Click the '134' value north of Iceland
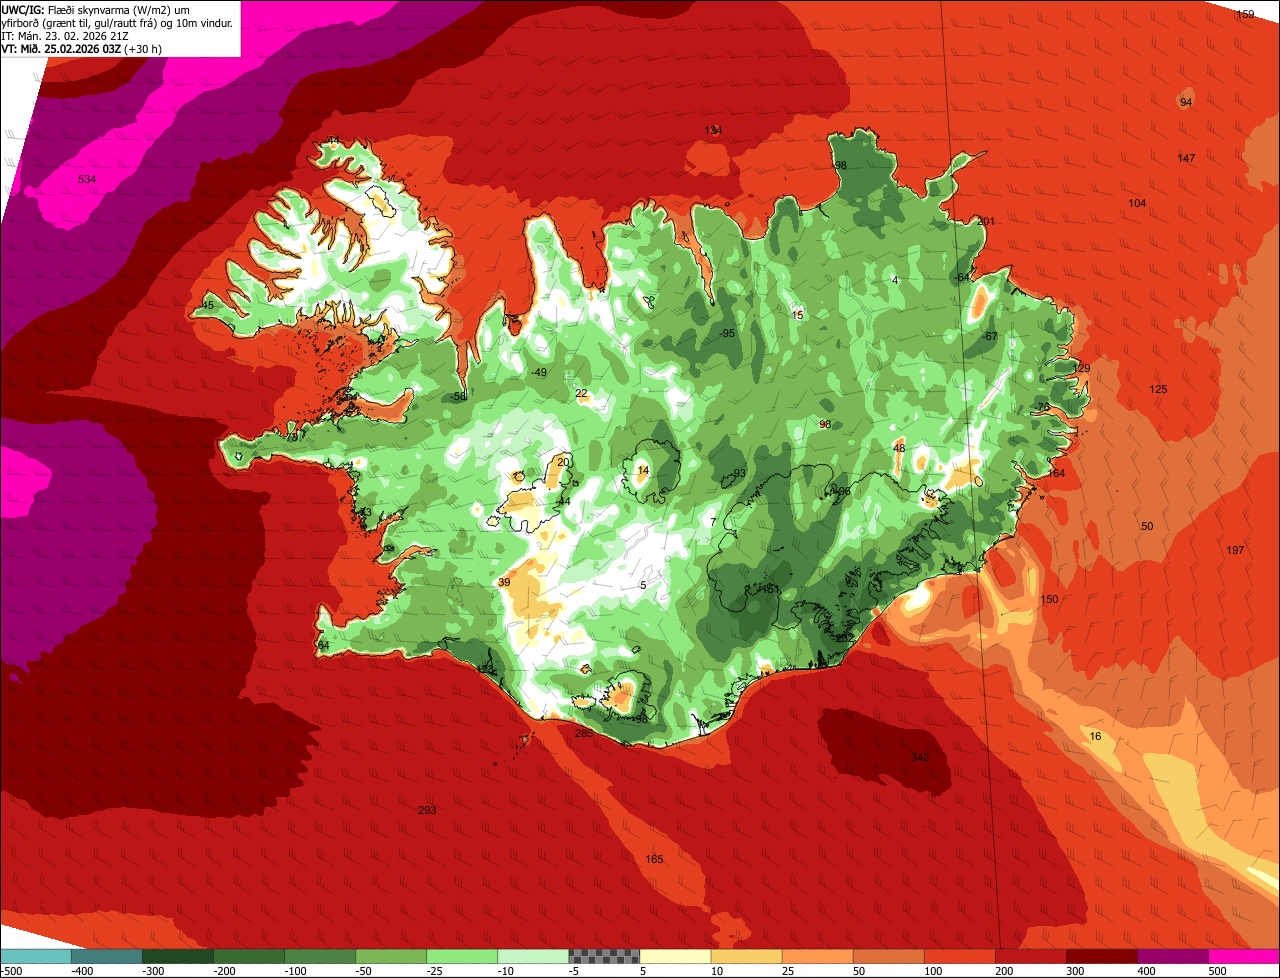 coord(713,131)
